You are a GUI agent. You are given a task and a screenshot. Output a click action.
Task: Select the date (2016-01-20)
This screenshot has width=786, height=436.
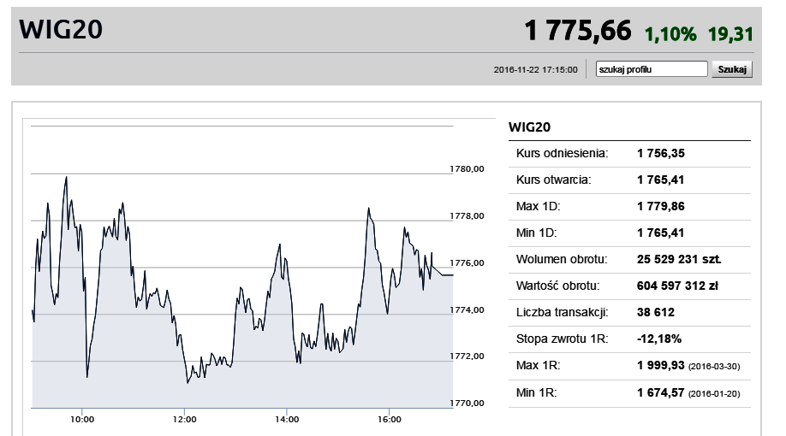tap(714, 394)
